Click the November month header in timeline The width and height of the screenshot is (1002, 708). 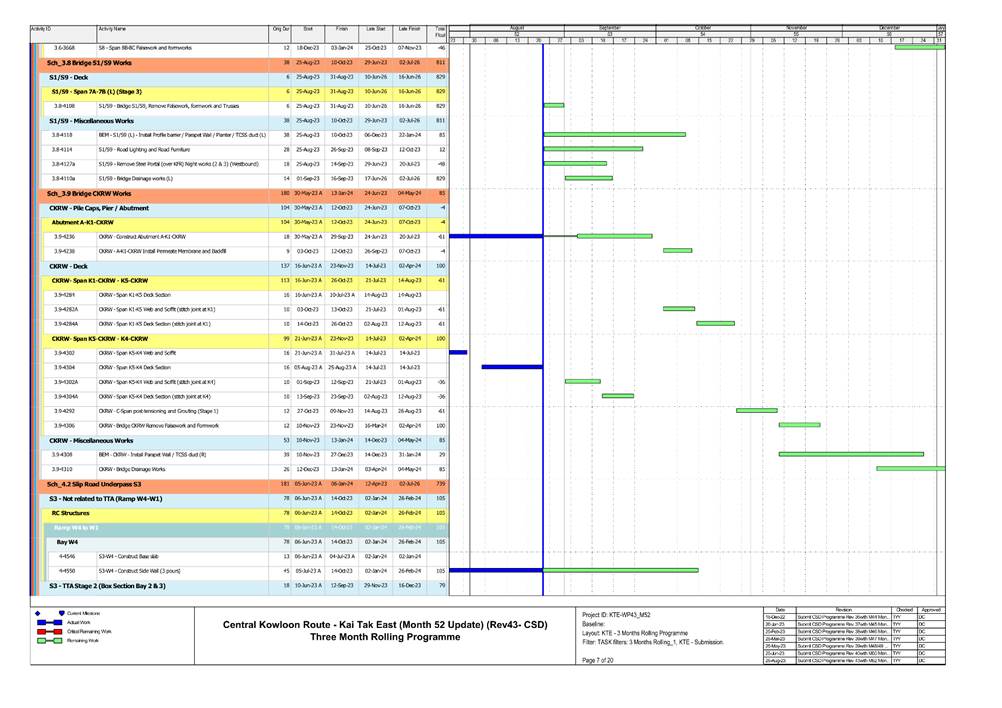coord(797,27)
